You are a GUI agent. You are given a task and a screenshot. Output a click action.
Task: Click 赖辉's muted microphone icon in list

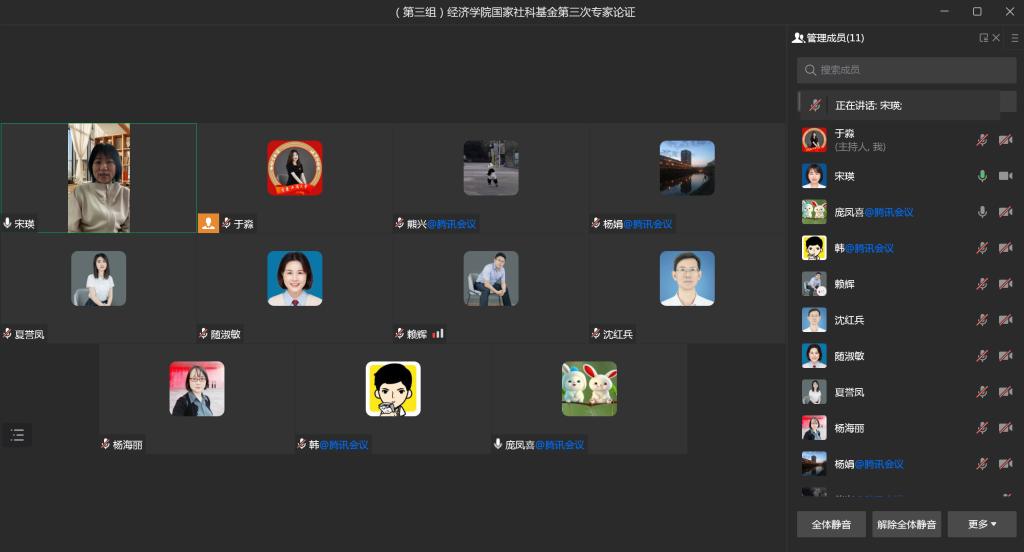point(982,284)
